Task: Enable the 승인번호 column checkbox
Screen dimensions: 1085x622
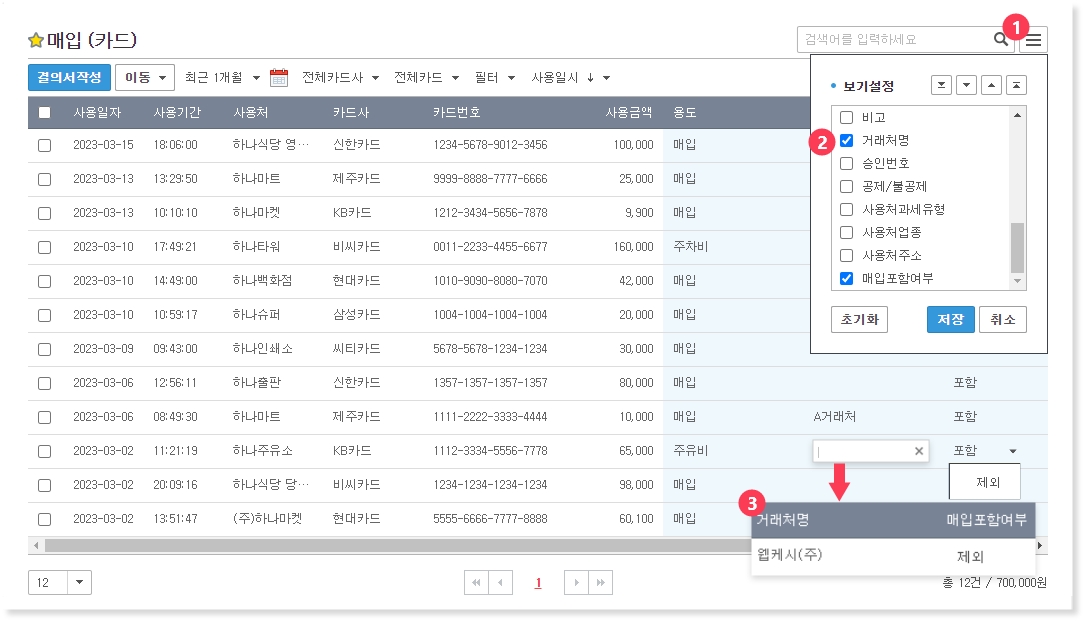Action: tap(846, 163)
